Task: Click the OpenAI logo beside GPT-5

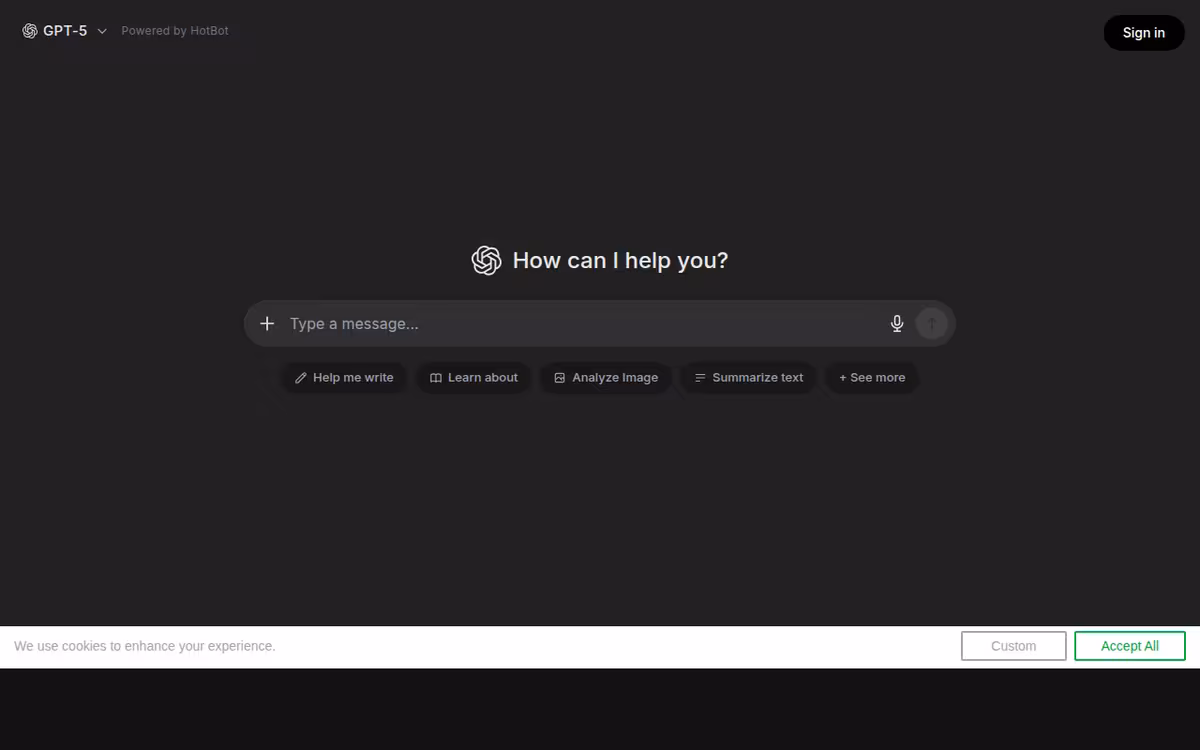Action: click(30, 31)
